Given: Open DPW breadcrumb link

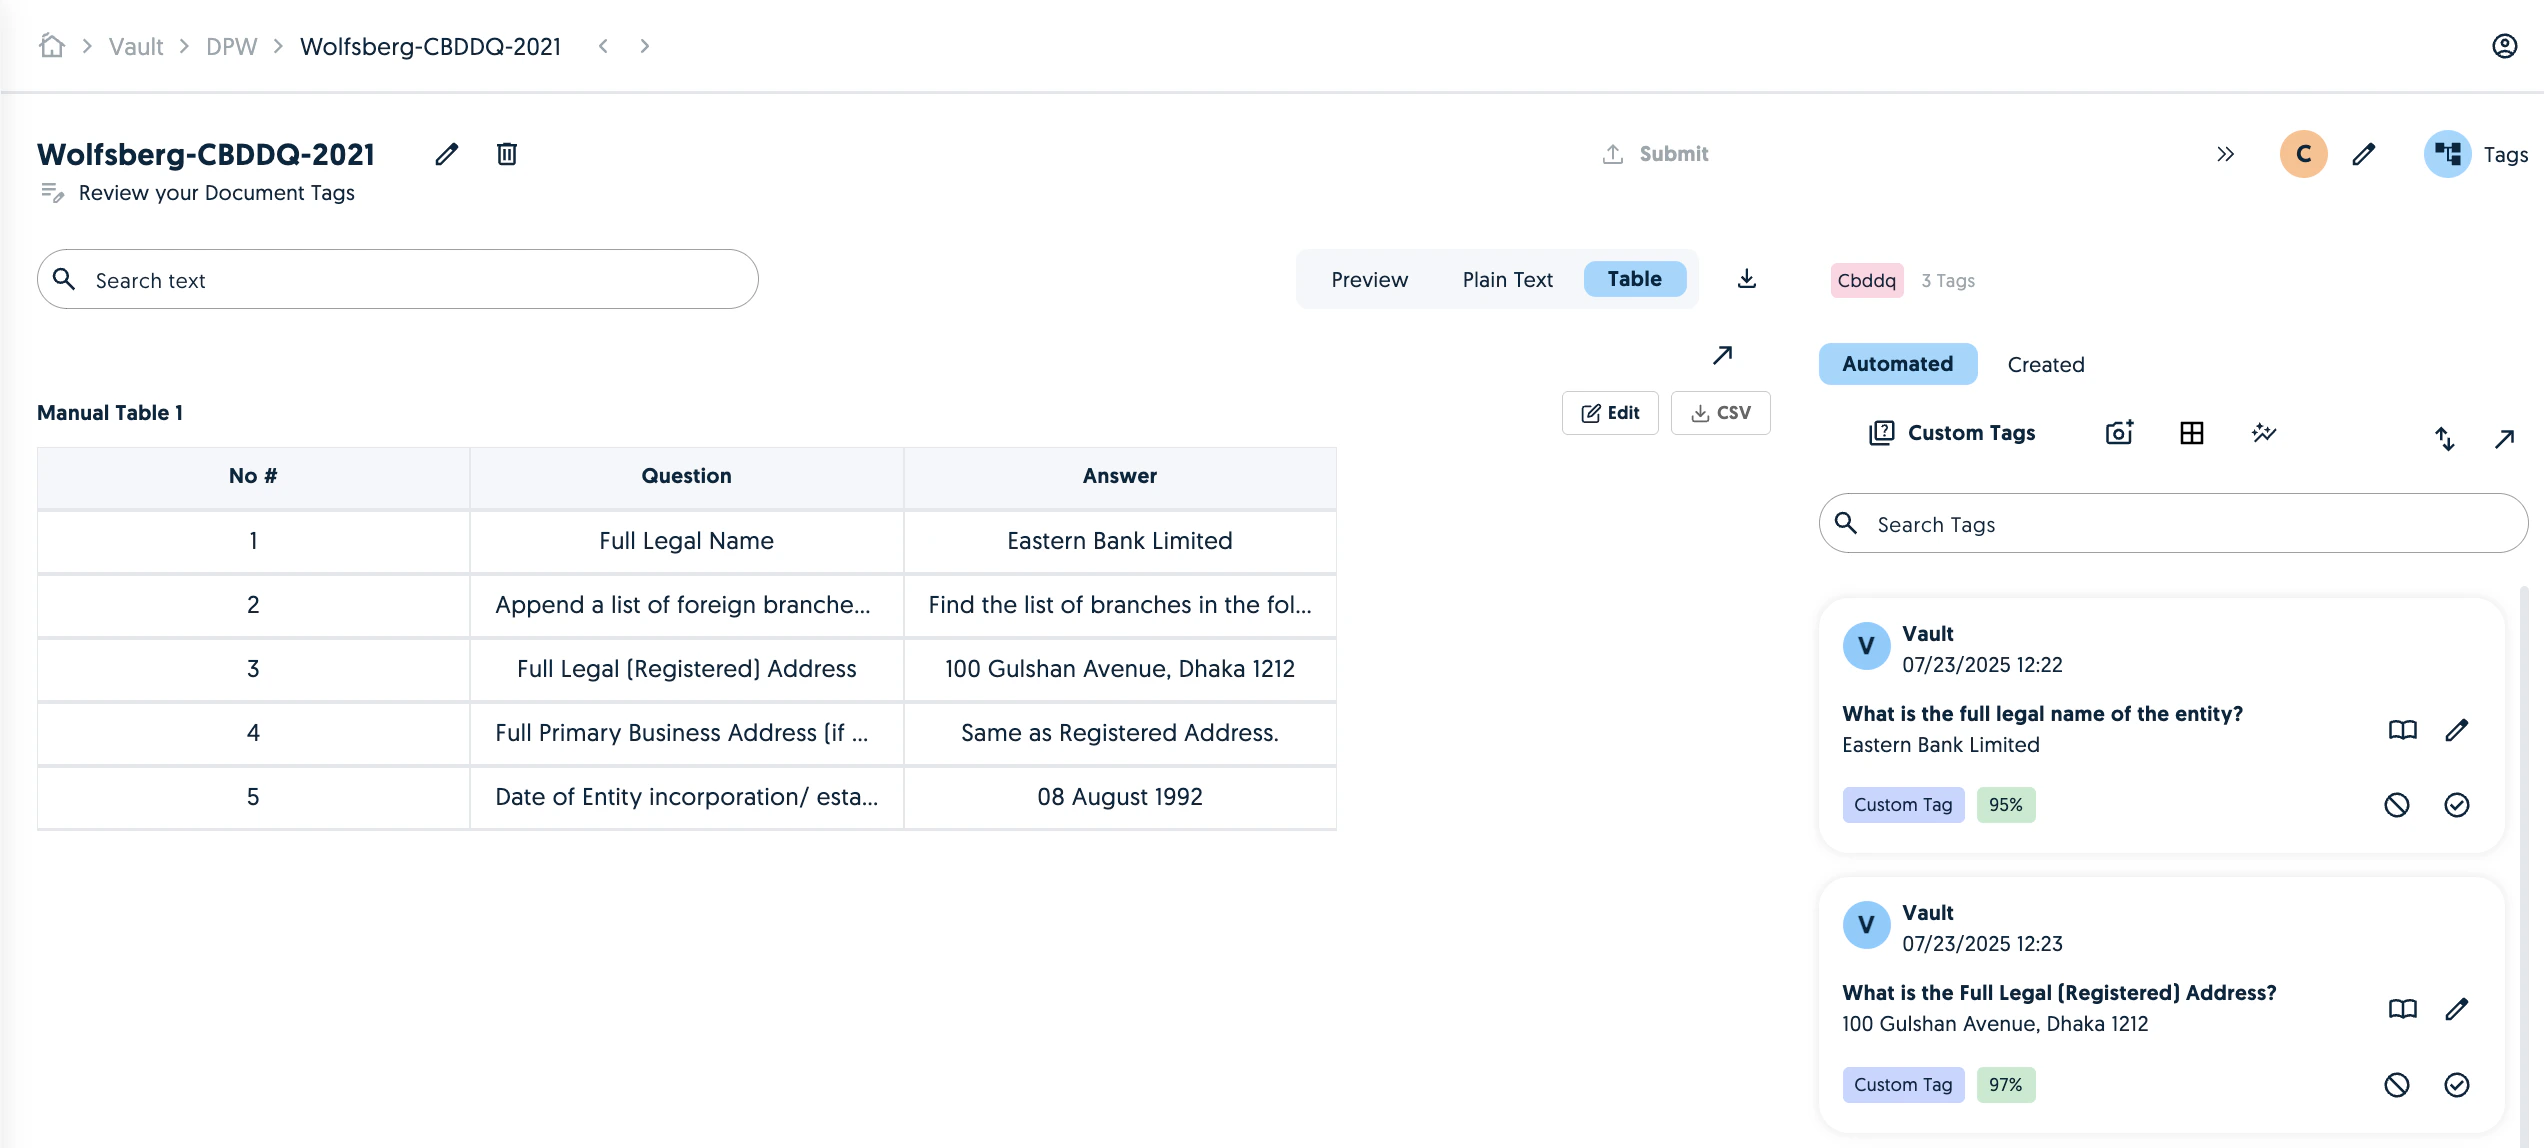Looking at the screenshot, I should [x=232, y=46].
